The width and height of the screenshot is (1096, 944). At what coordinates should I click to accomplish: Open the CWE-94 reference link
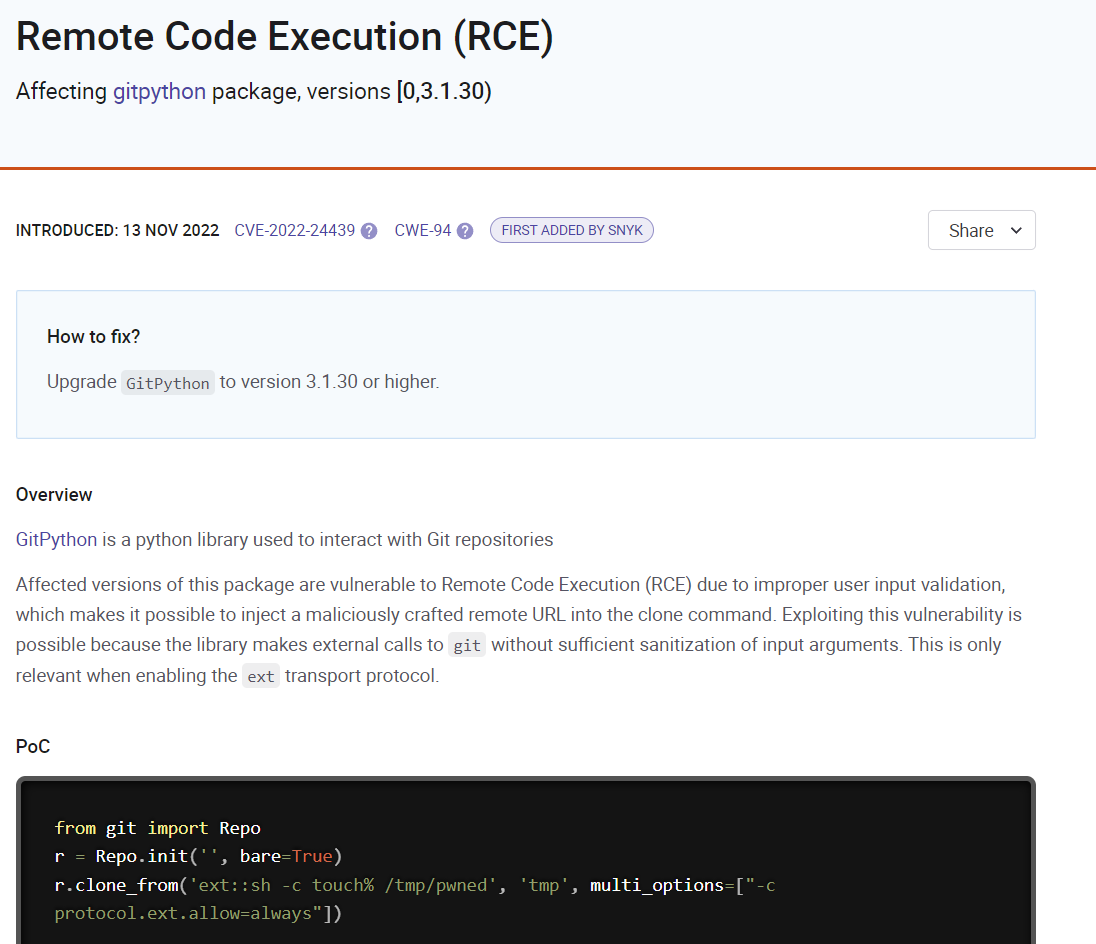(422, 230)
